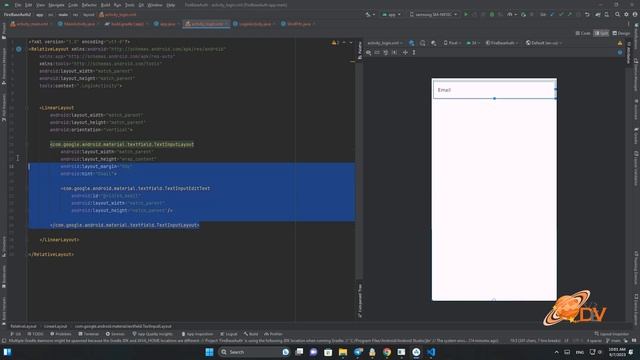Switch editor to Design view mode

621,33
